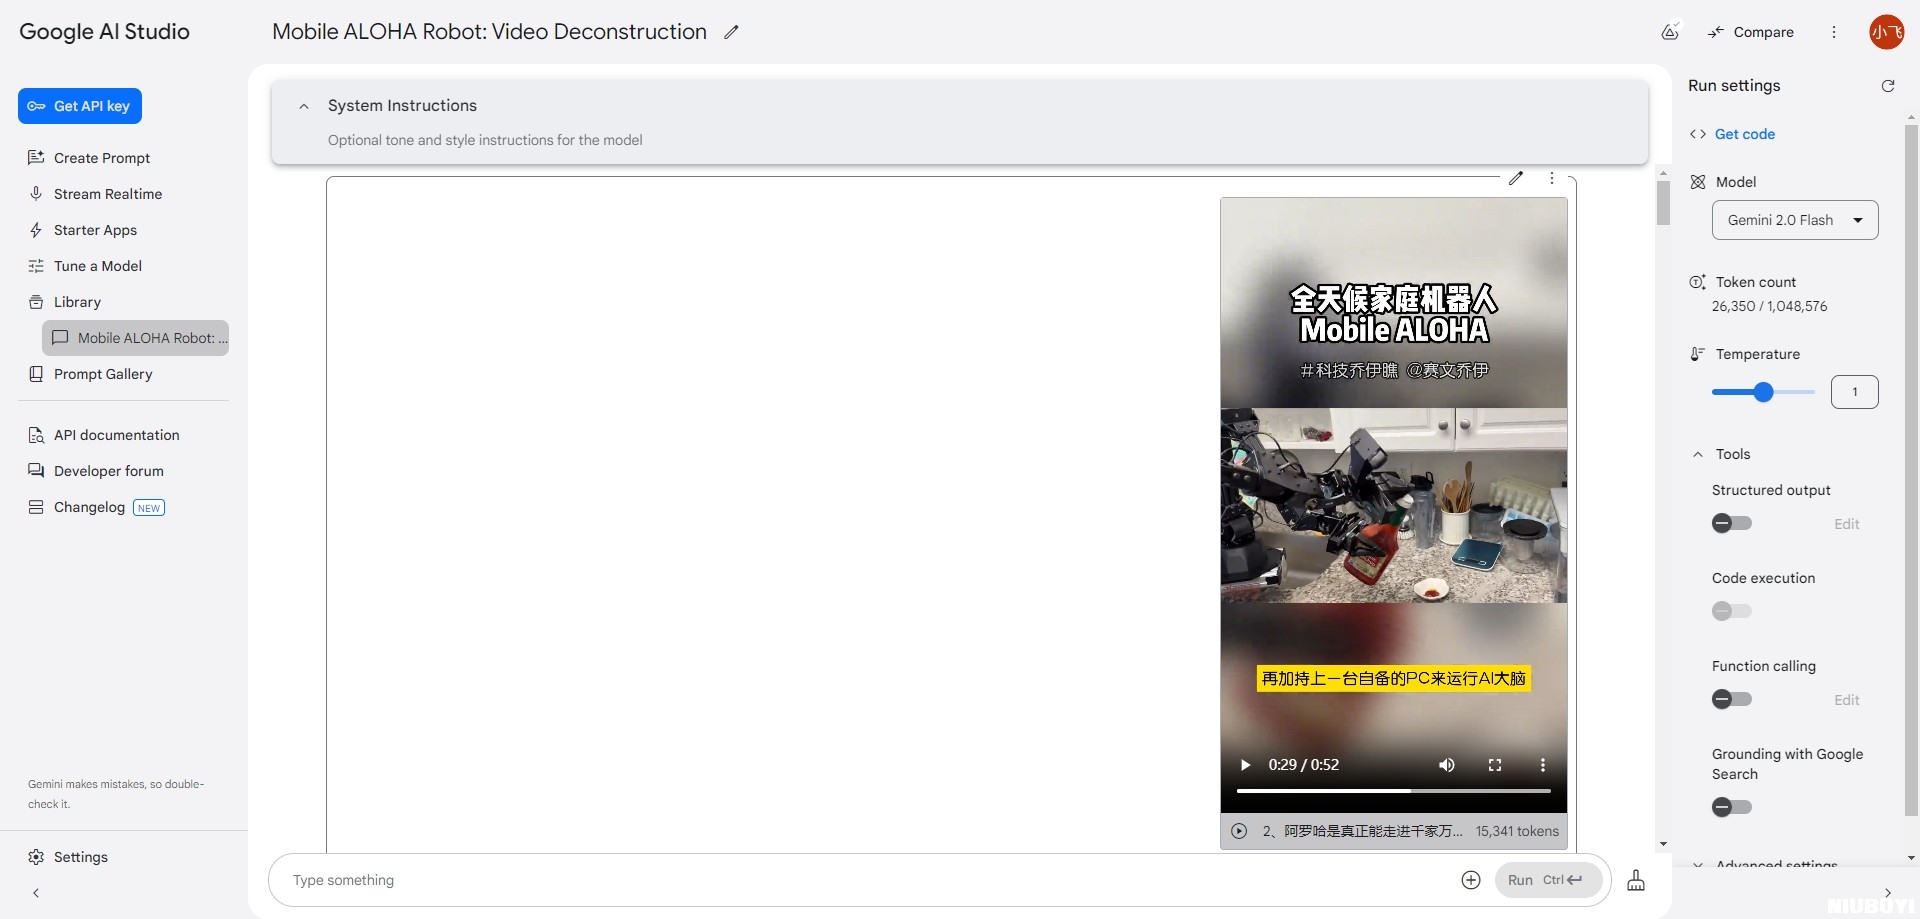Viewport: 1920px width, 919px height.
Task: Open the Gemini 2.0 Flash model dropdown
Action: point(1795,220)
